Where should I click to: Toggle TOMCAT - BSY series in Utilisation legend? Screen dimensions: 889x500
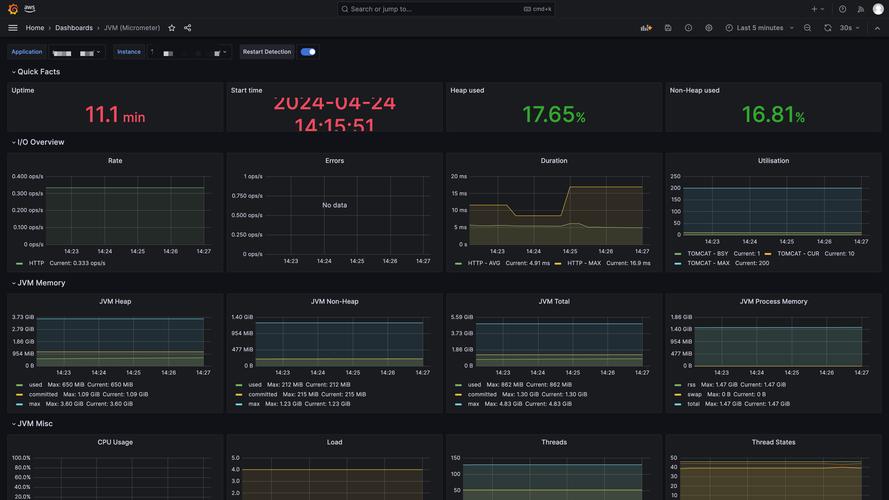point(708,254)
